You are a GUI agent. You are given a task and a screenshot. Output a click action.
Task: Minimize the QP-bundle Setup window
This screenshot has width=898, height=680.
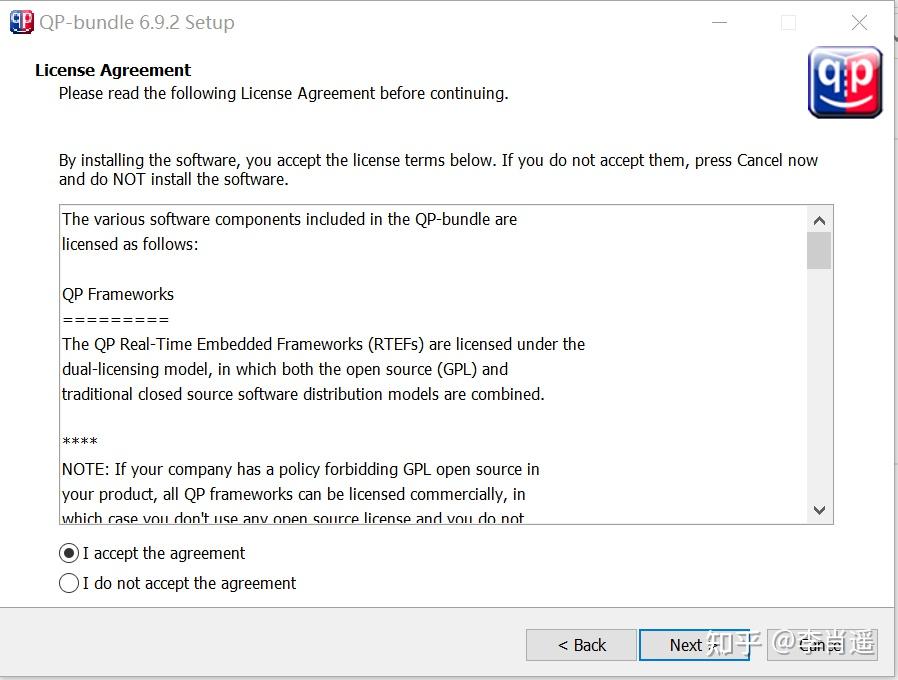pos(717,22)
